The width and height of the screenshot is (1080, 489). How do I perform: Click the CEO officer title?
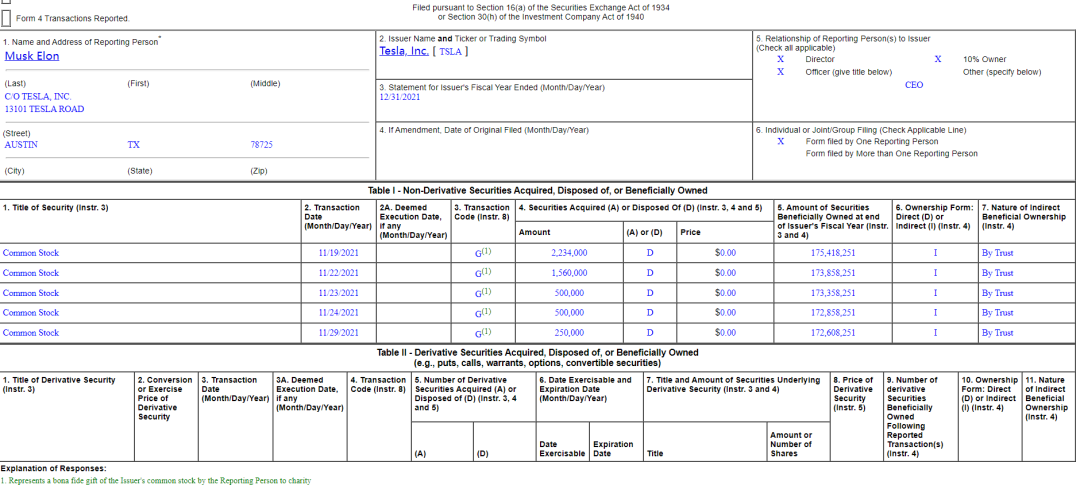point(913,85)
